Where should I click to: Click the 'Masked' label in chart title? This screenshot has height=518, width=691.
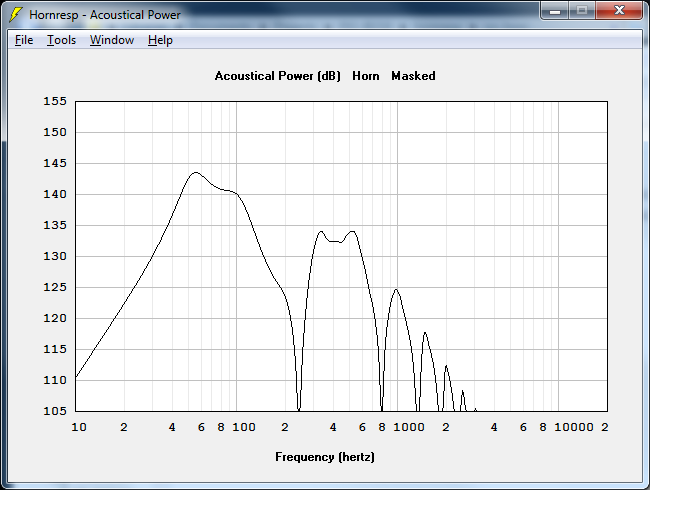(x=413, y=76)
